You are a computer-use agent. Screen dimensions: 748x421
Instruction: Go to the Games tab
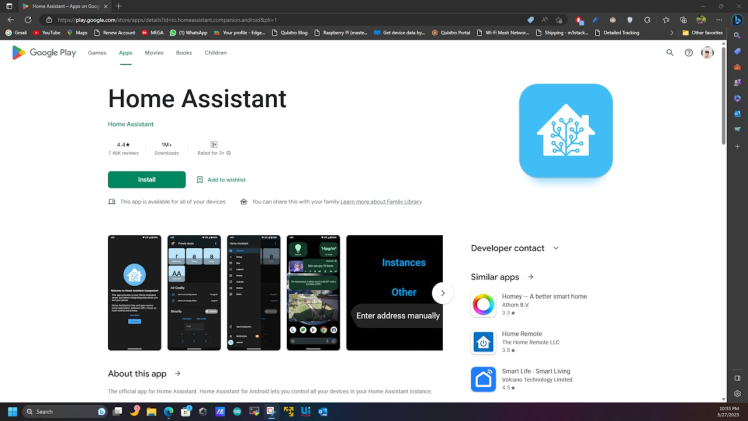[97, 52]
